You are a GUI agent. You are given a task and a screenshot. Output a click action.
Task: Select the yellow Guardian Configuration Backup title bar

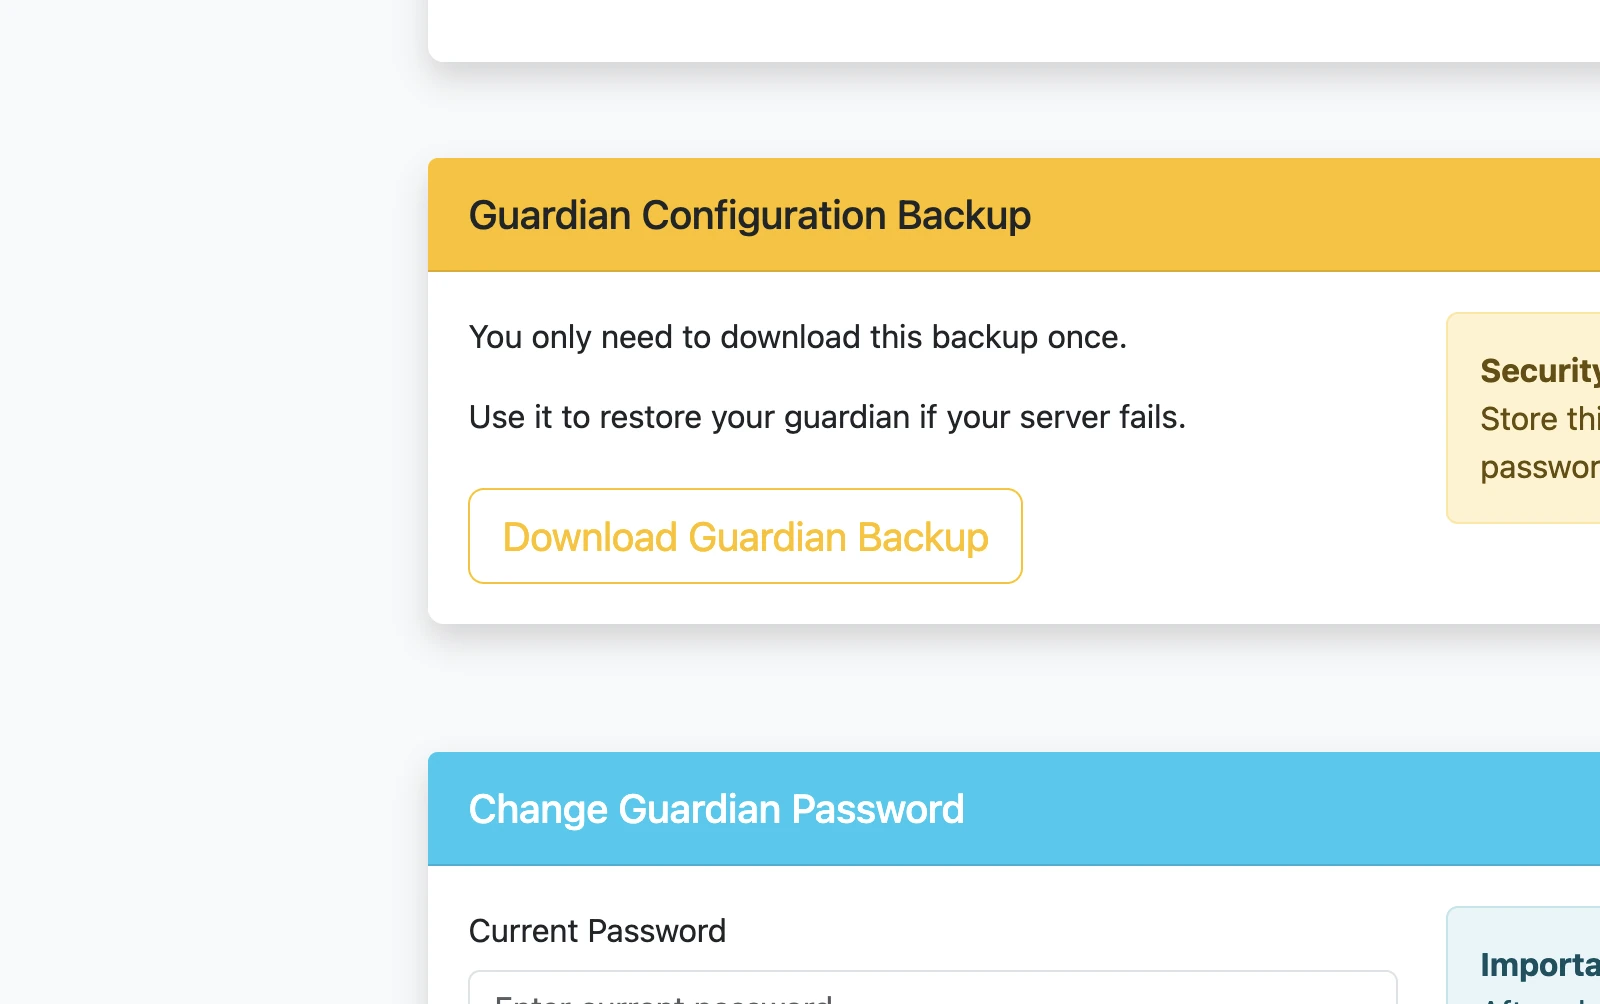click(x=1000, y=214)
